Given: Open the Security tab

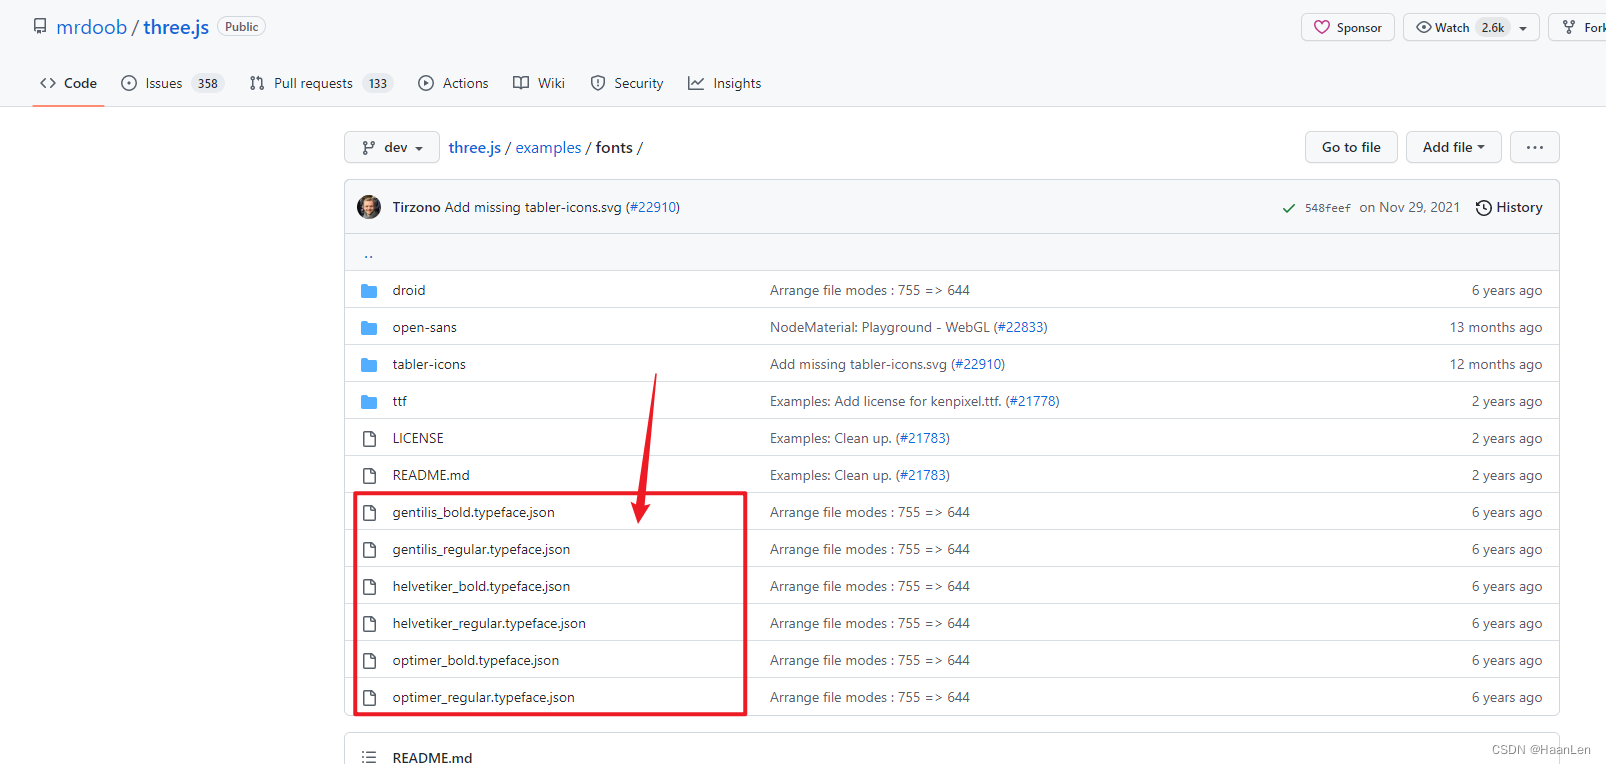Looking at the screenshot, I should pyautogui.click(x=627, y=83).
